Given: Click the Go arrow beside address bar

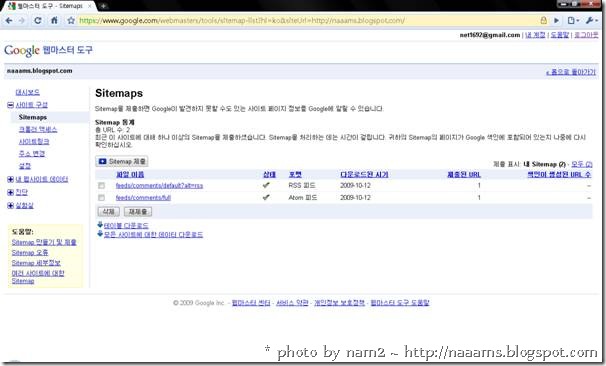Looking at the screenshot, I should (557, 20).
